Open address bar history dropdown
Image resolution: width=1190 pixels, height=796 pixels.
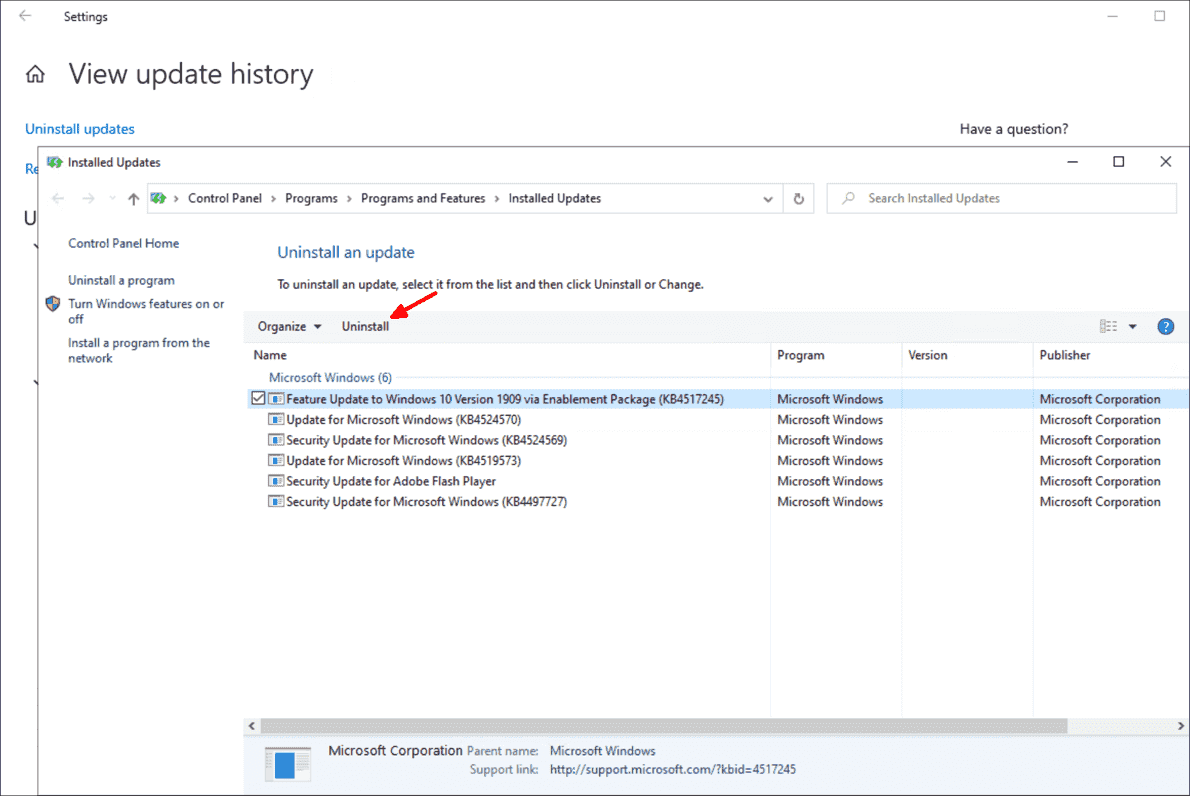(x=768, y=199)
